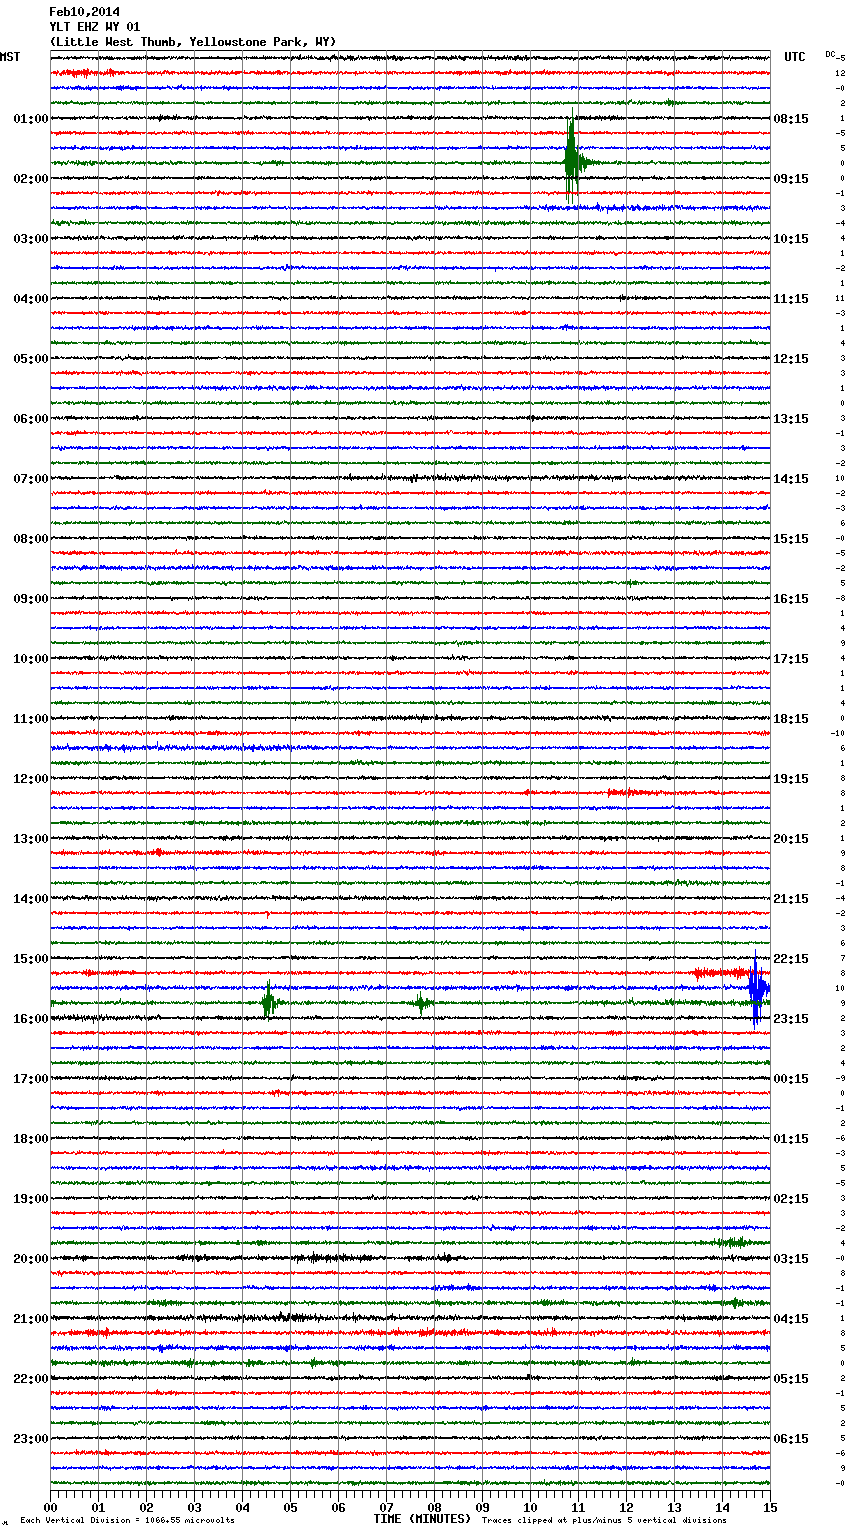The height and width of the screenshot is (1534, 850).
Task: Select the 02:00 MST hour label
Action: pyautogui.click(x=31, y=179)
